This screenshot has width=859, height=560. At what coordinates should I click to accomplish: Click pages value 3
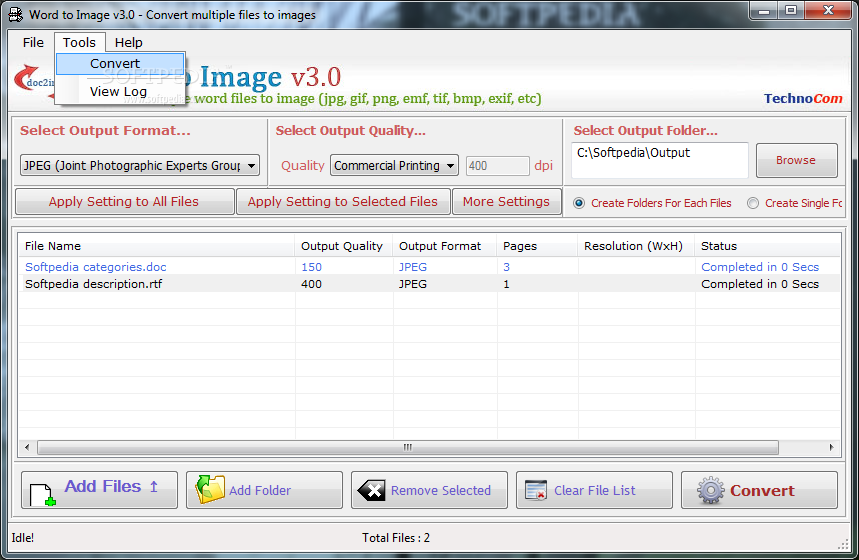(x=507, y=267)
